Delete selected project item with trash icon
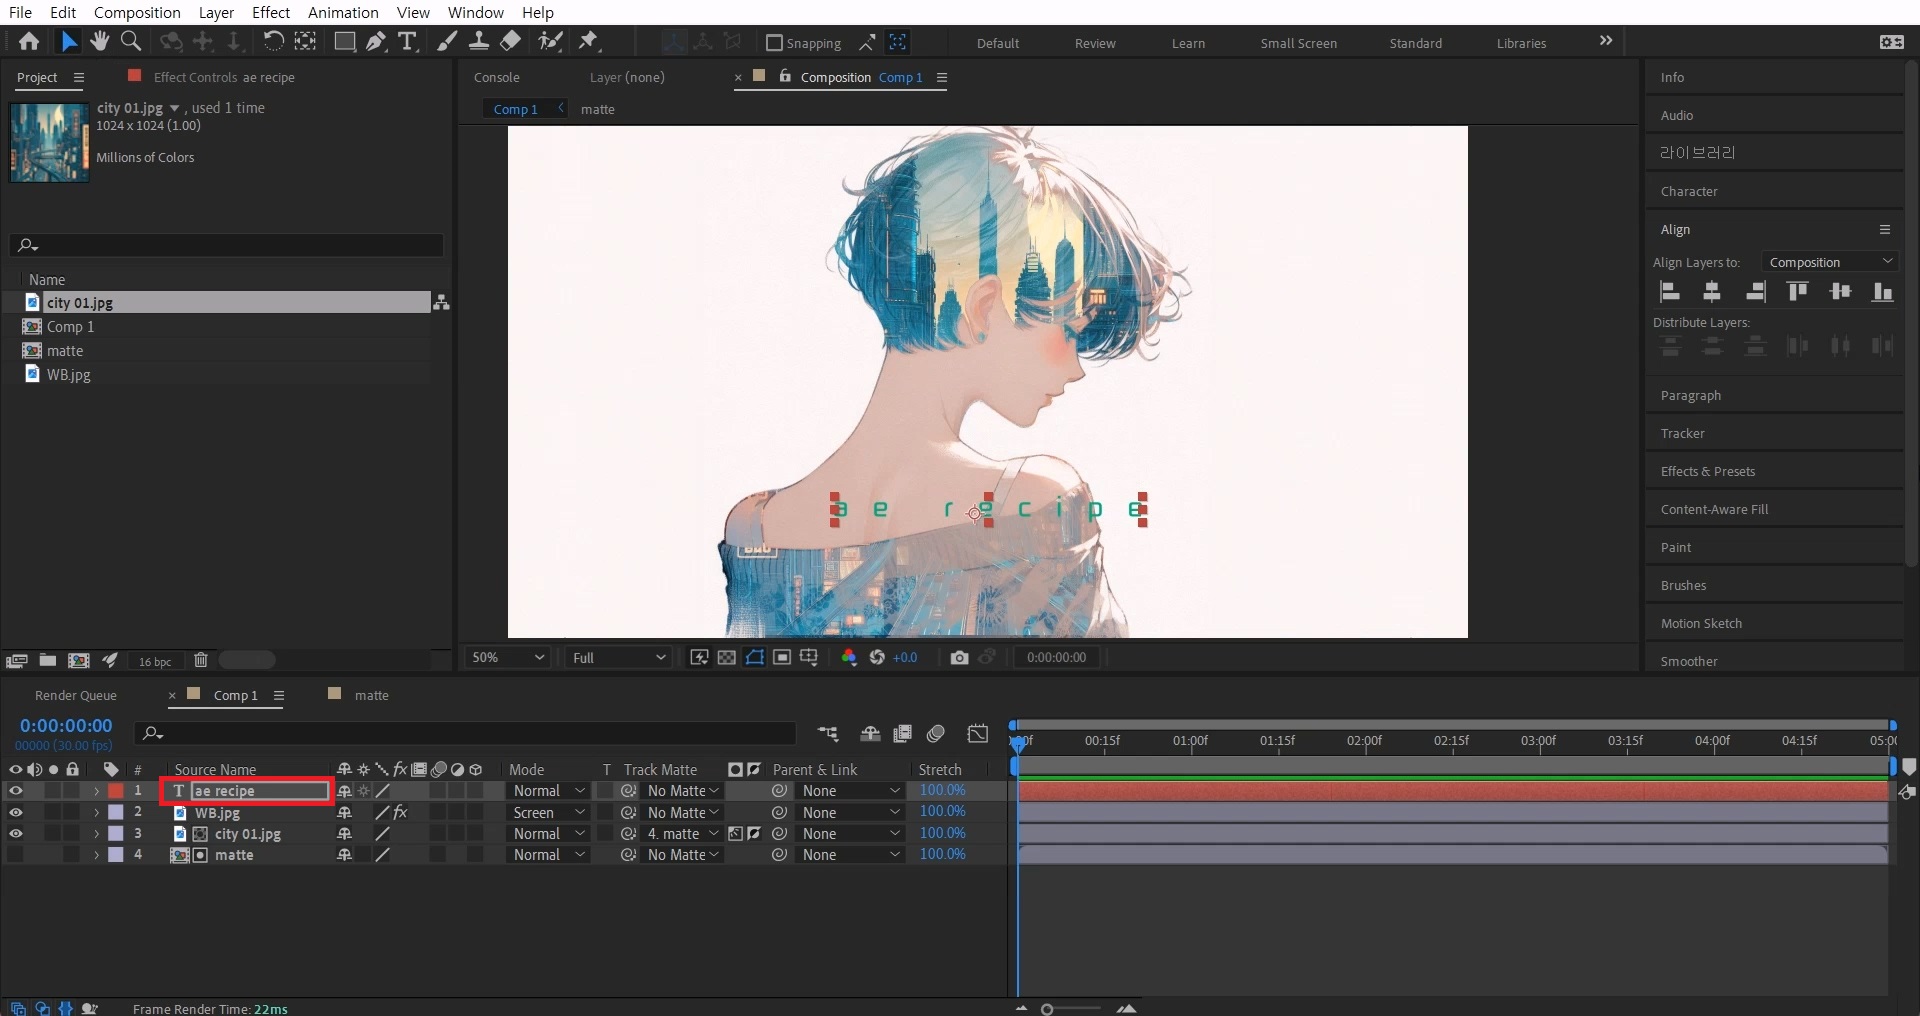 (x=201, y=660)
